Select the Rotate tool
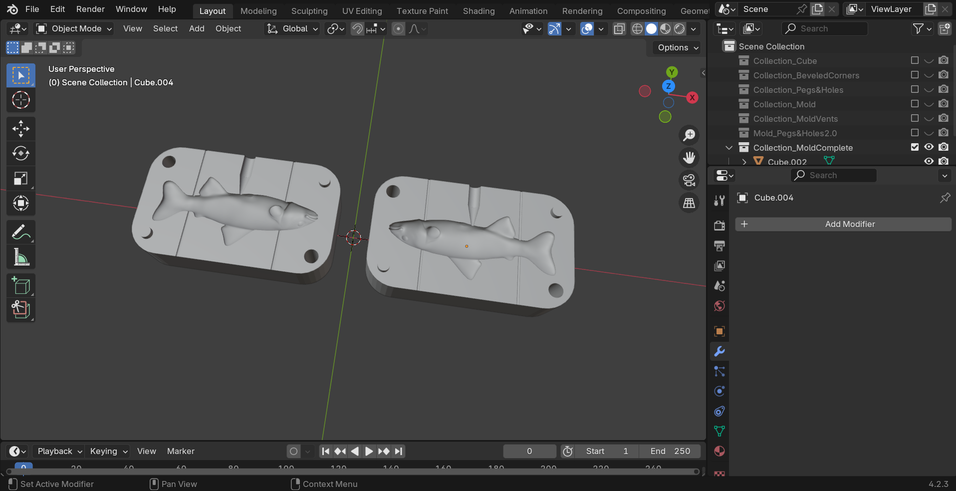This screenshot has width=956, height=491. tap(20, 153)
